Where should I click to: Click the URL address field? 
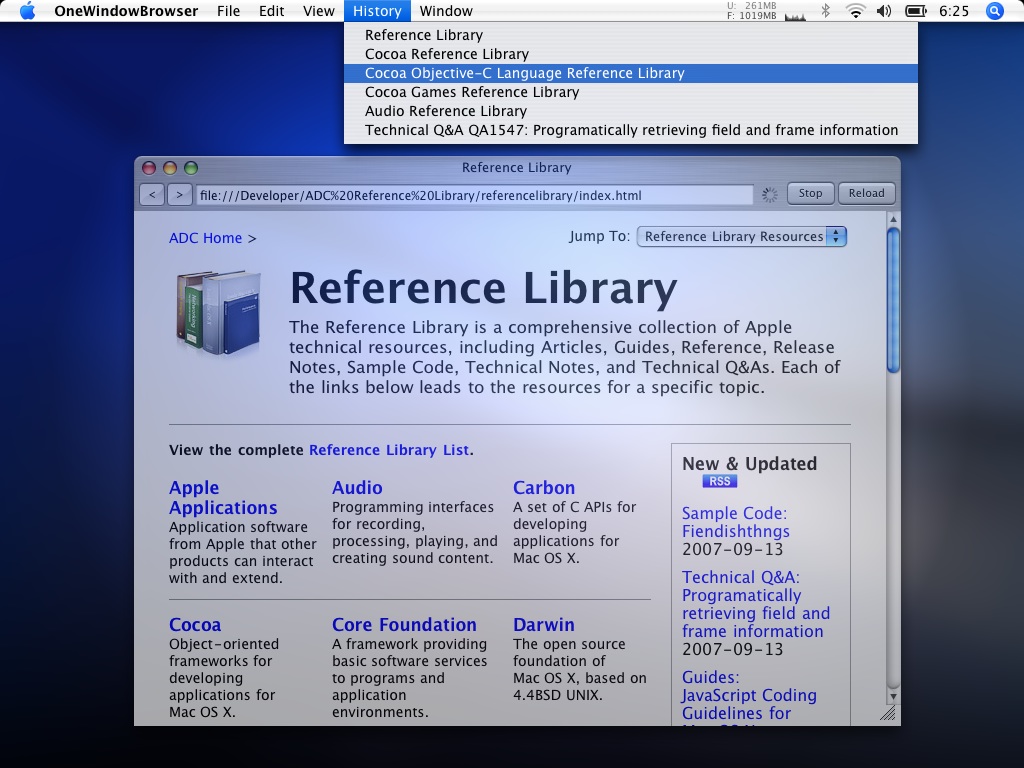pos(475,195)
